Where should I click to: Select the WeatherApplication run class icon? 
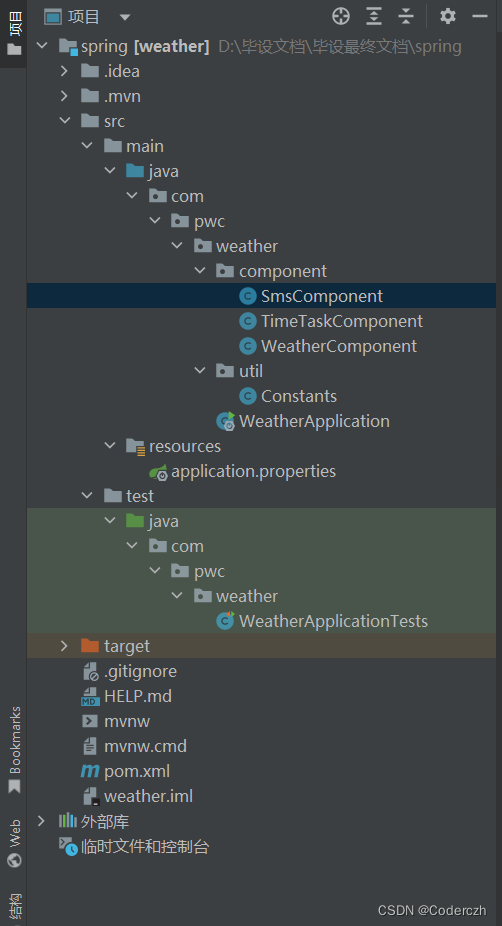point(226,421)
